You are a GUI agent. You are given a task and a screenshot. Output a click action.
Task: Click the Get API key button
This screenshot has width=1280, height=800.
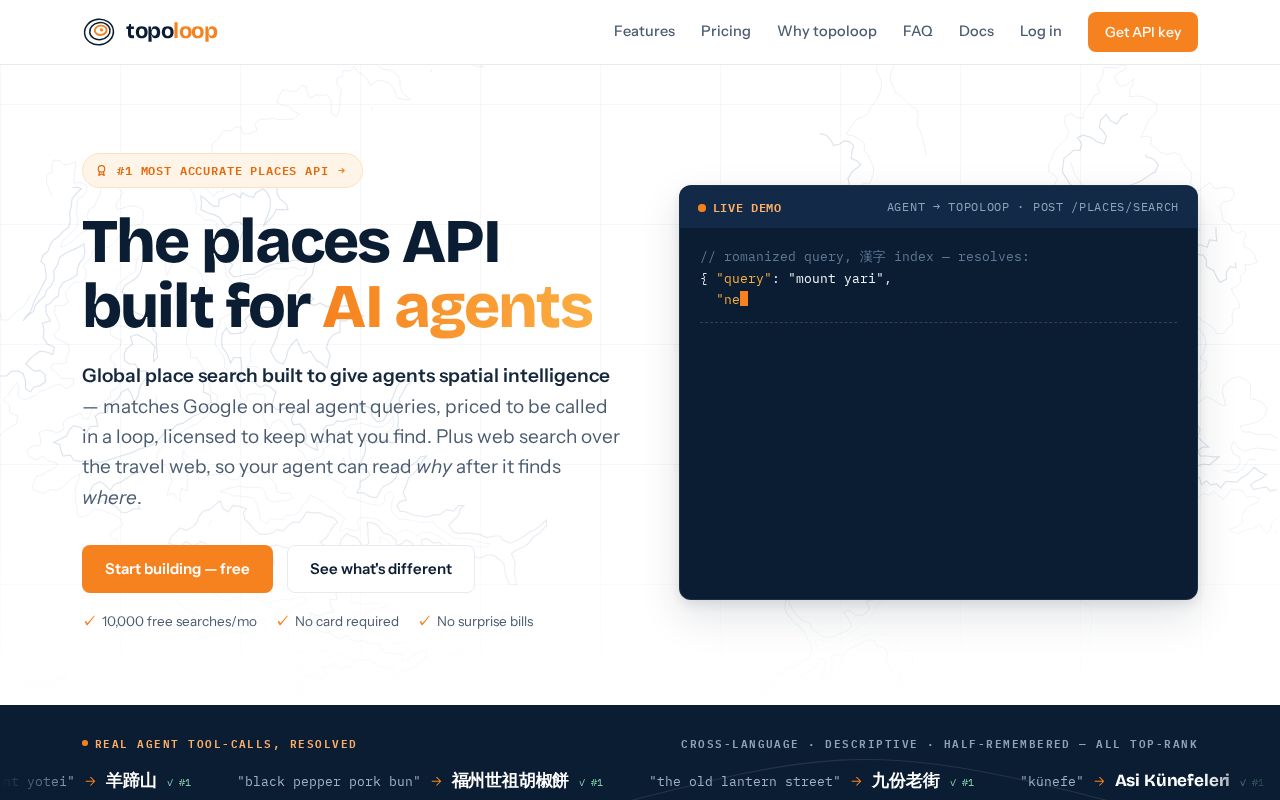pos(1143,32)
